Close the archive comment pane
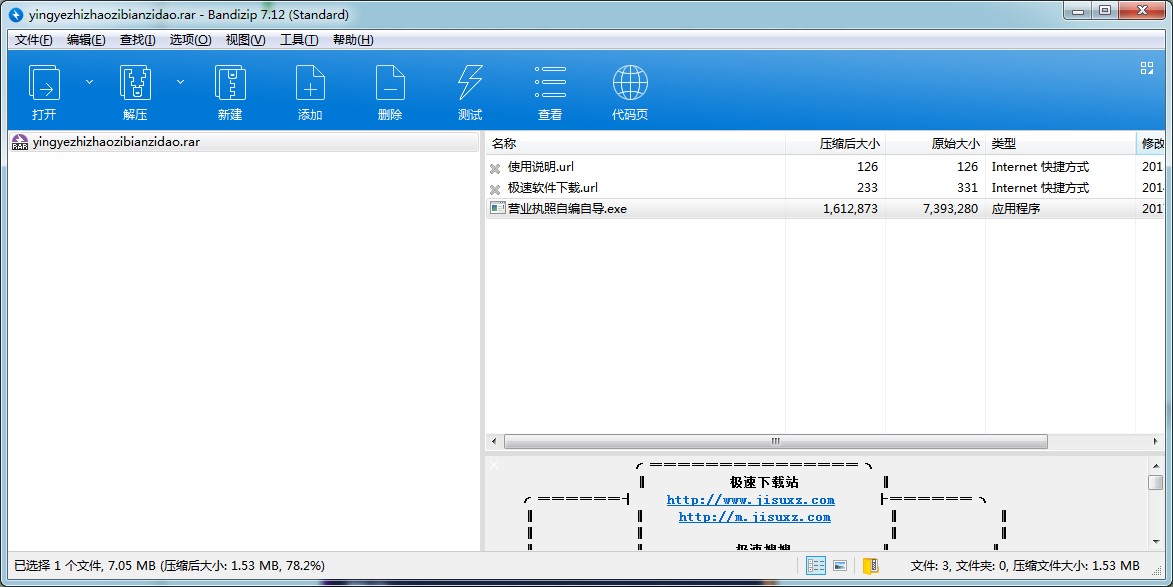 (493, 465)
